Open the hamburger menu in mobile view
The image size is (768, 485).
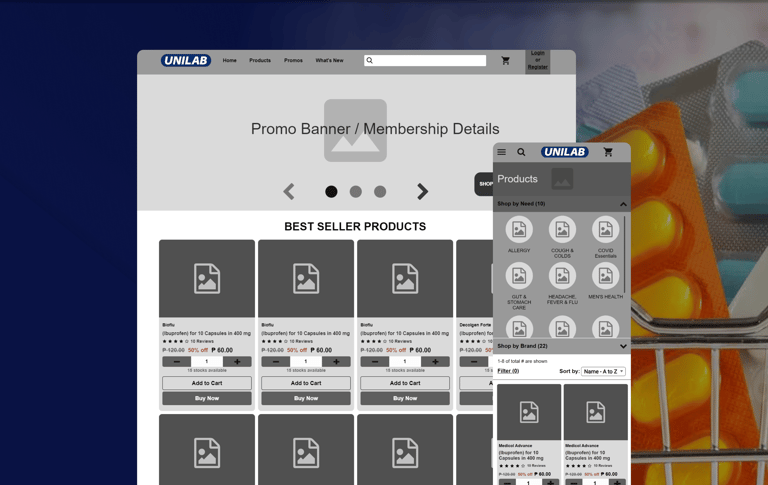pos(502,152)
